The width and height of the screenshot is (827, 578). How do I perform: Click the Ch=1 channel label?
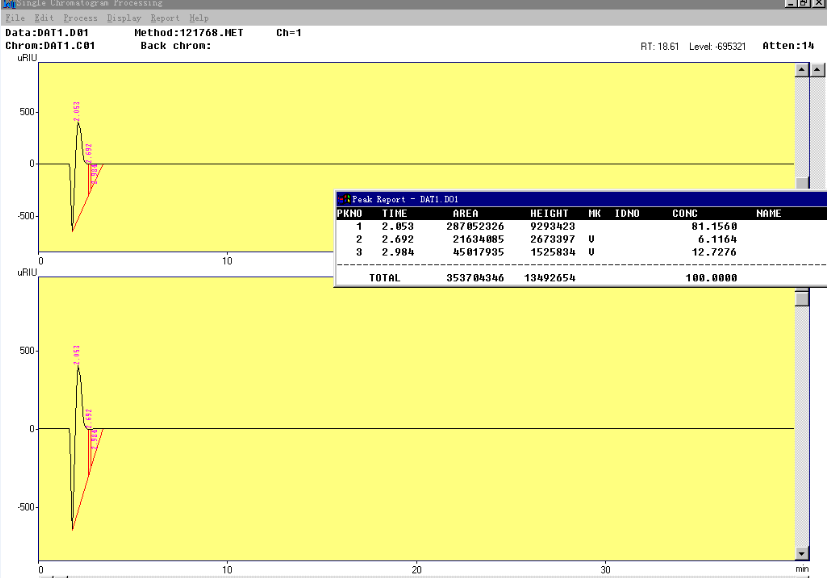pyautogui.click(x=289, y=33)
